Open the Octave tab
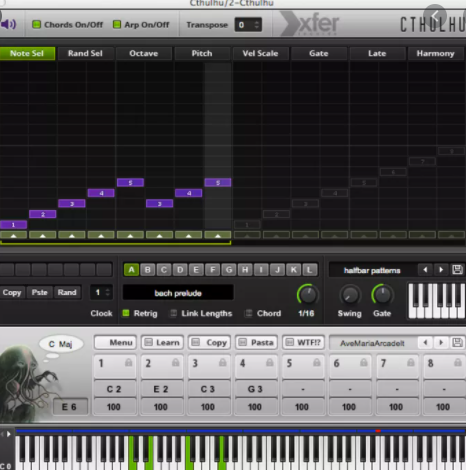Screen dimensions: 466x470 pos(144,53)
